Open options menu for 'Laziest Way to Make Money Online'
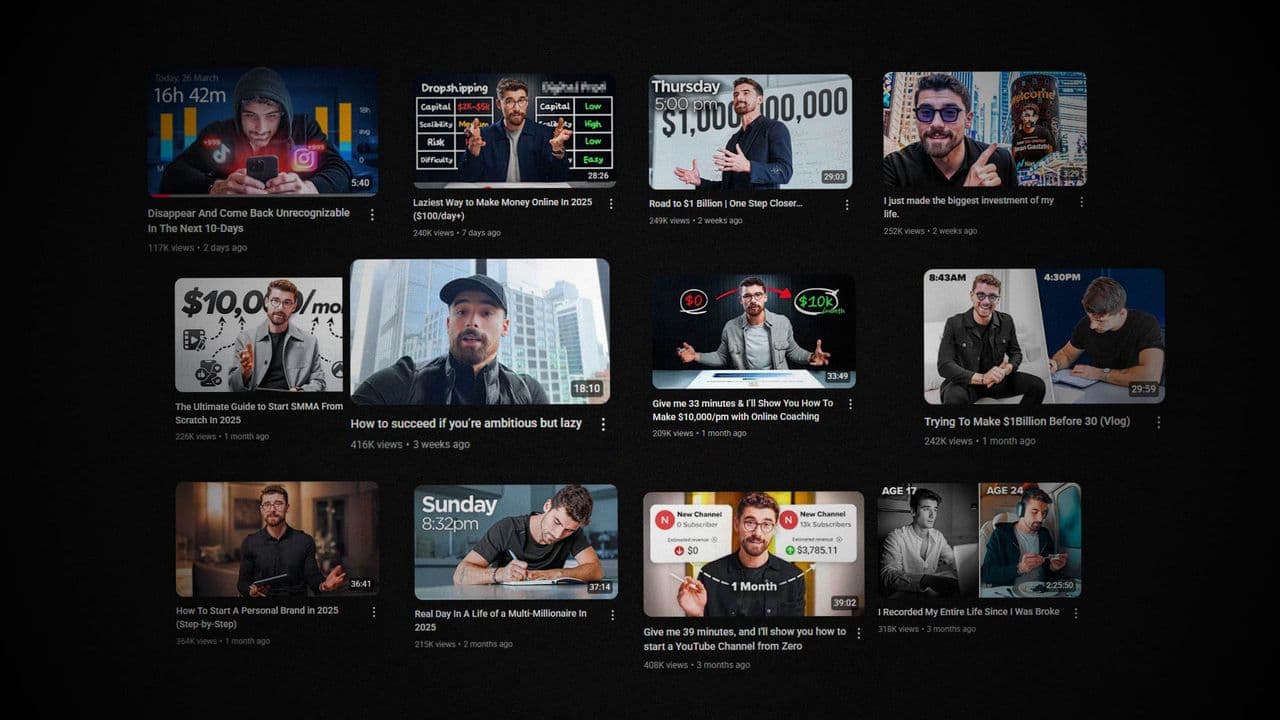This screenshot has width=1280, height=720. [x=611, y=202]
